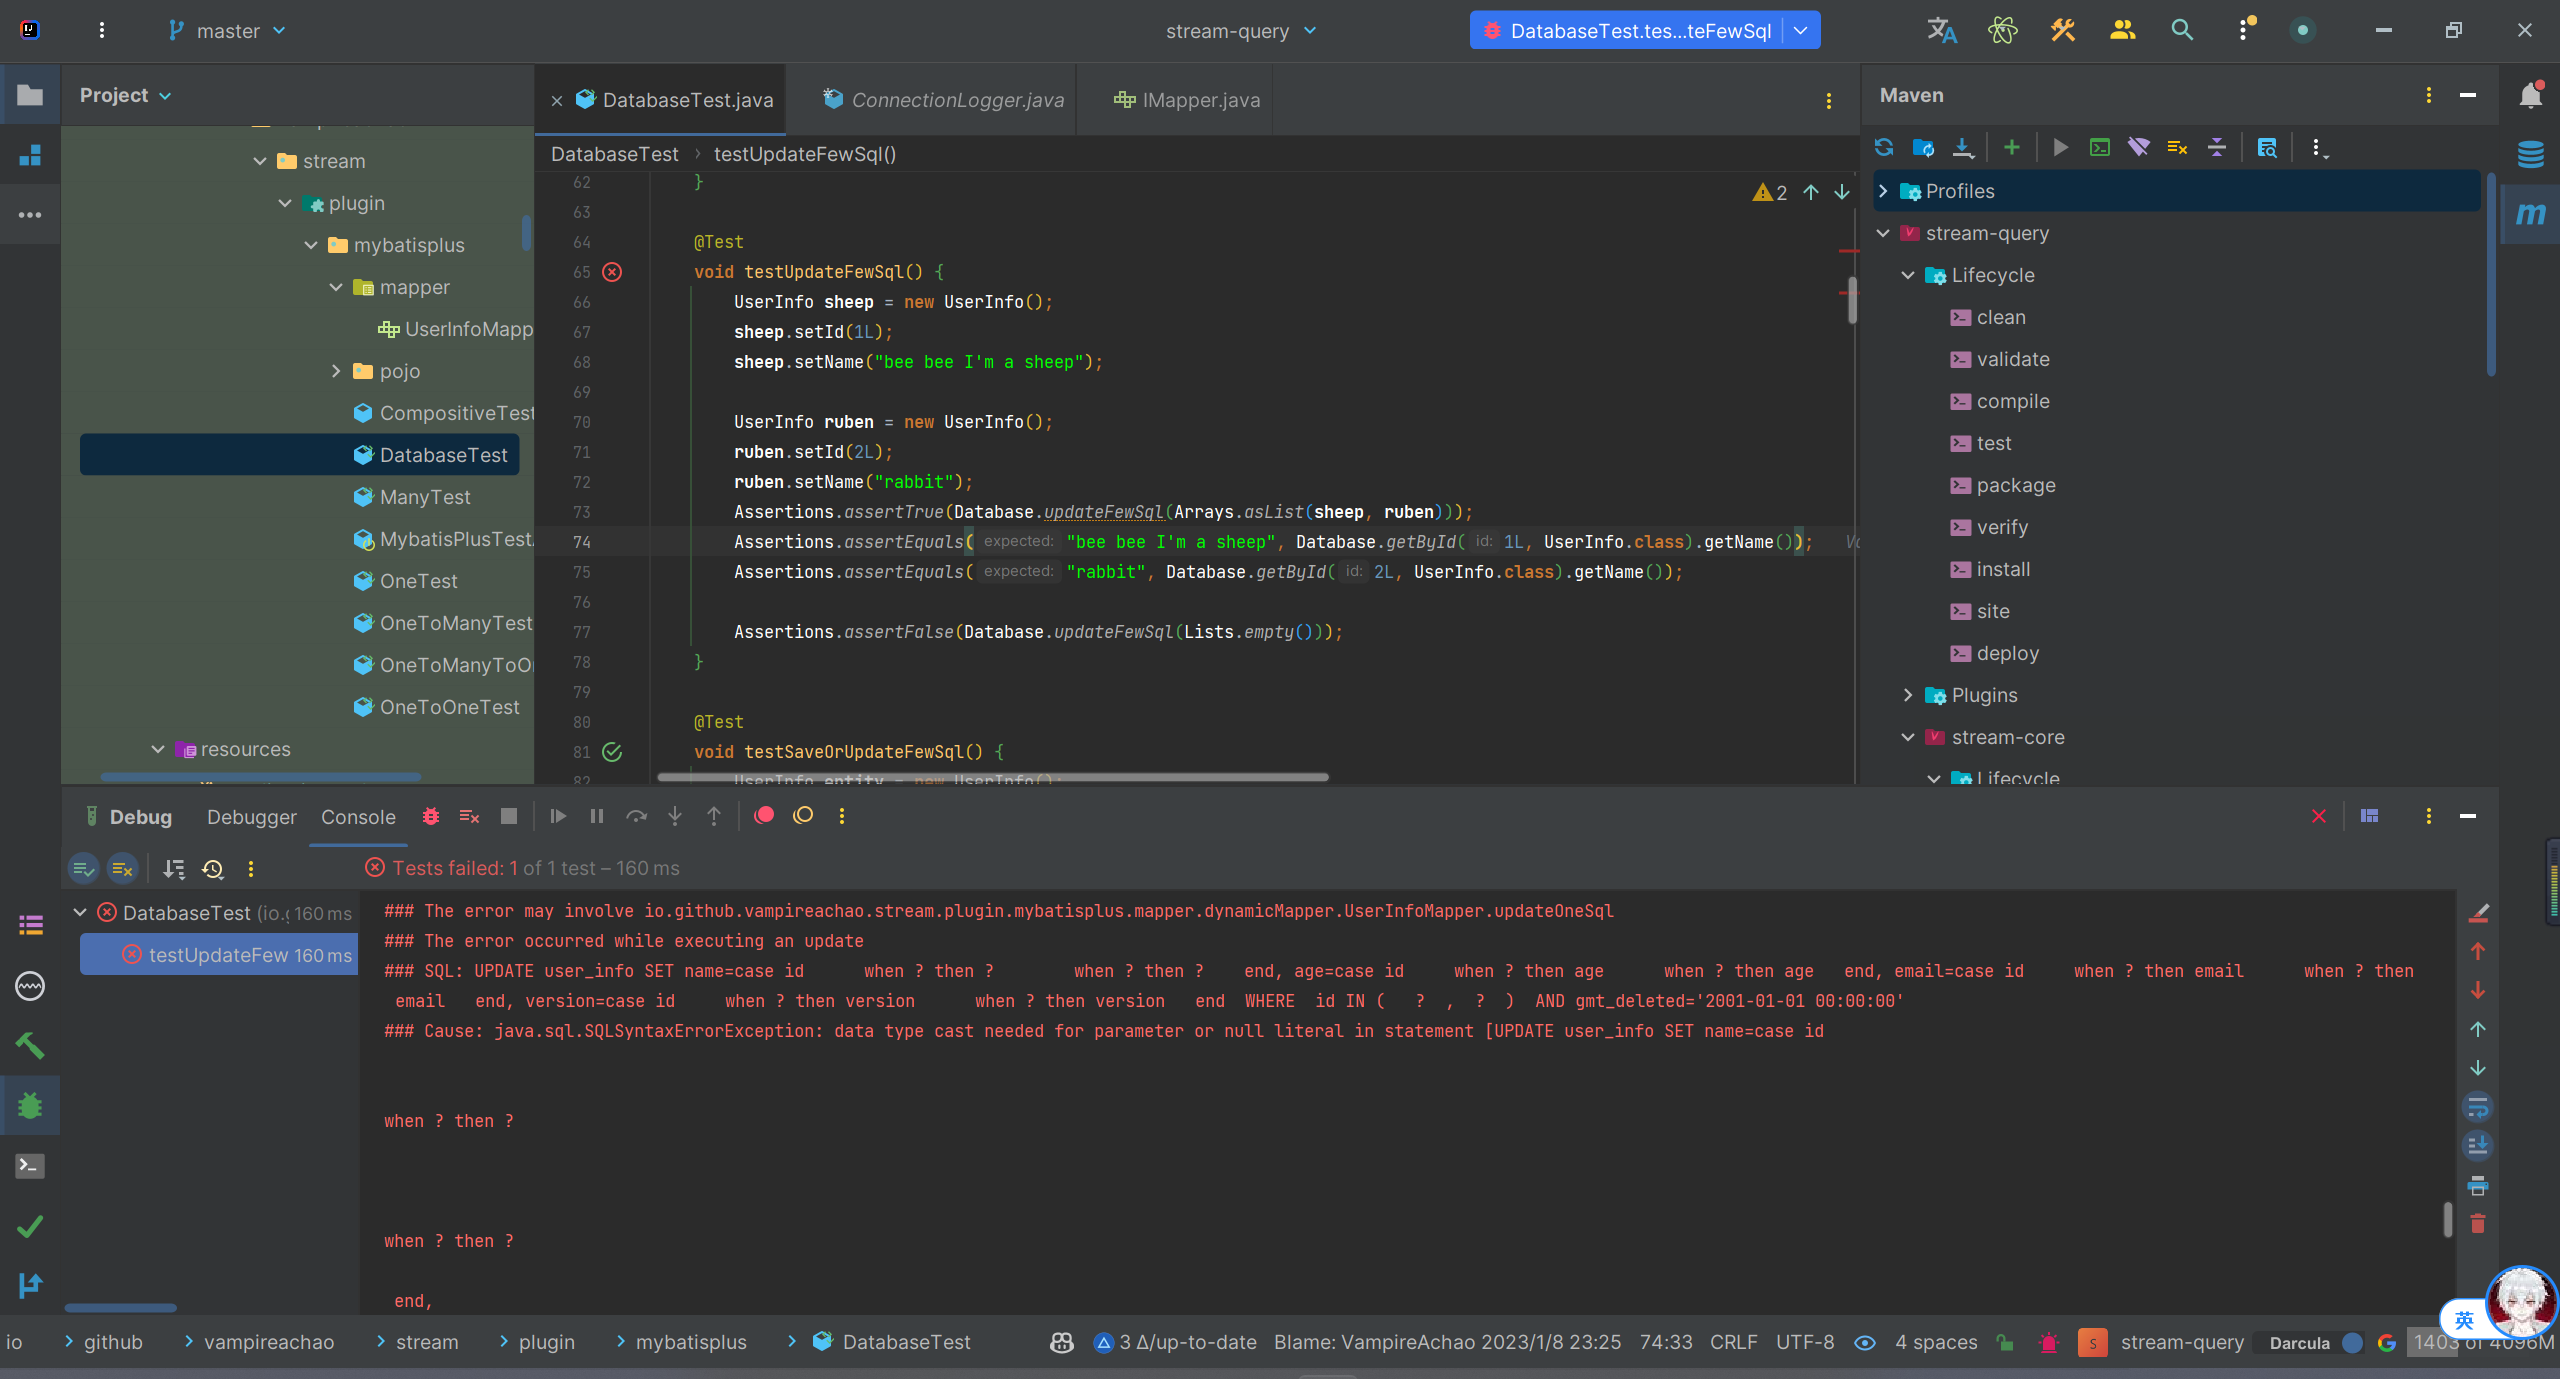Open the Translate plugin icon
Image resolution: width=2560 pixels, height=1379 pixels.
pyautogui.click(x=1941, y=30)
